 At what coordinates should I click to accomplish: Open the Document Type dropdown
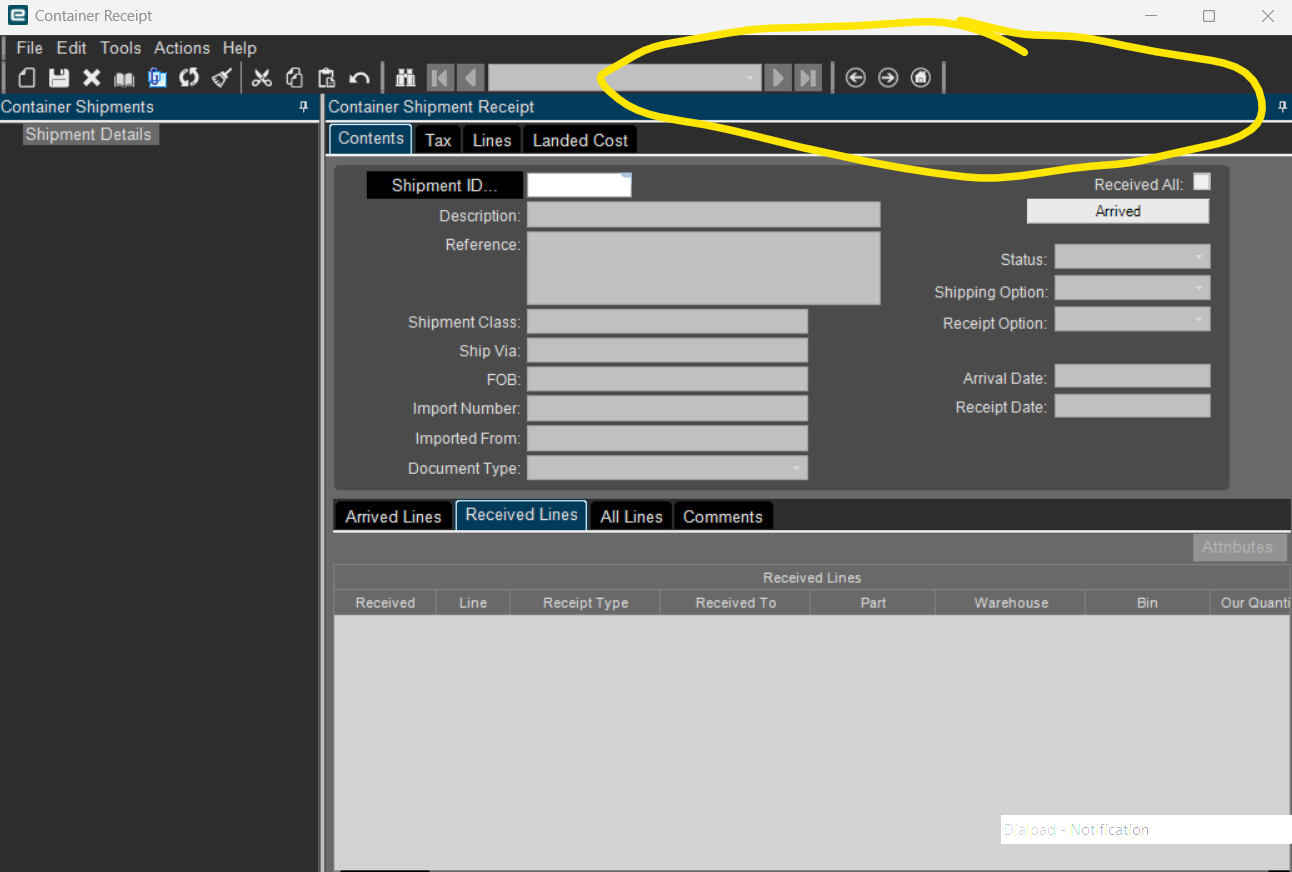[667, 468]
